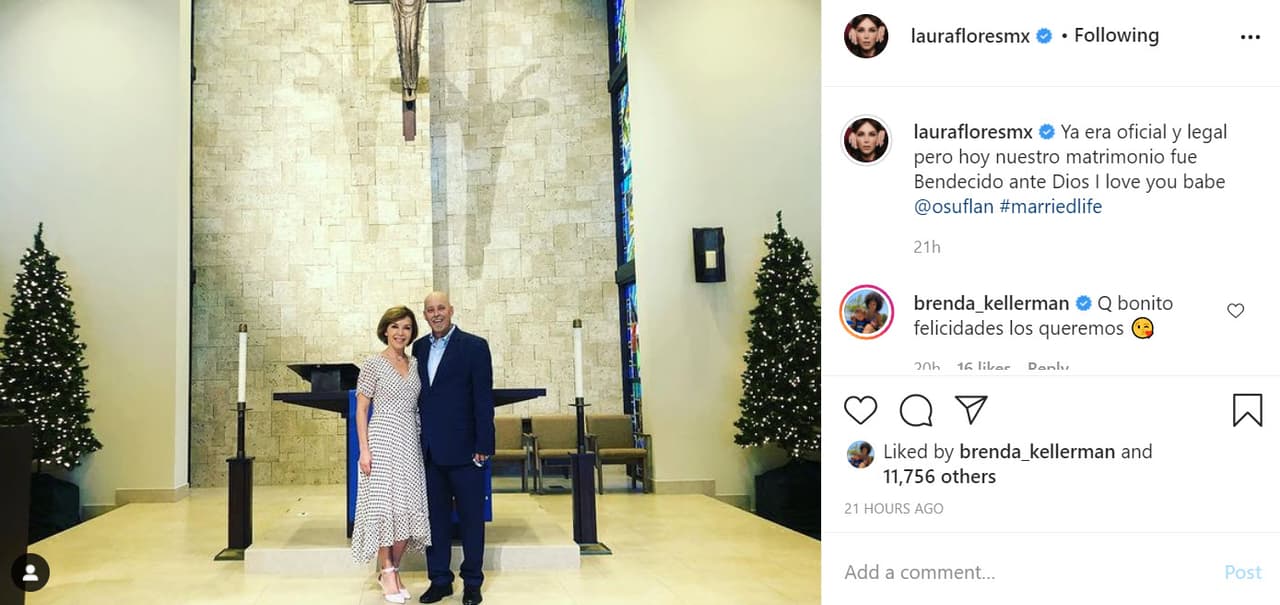This screenshot has width=1280, height=605.
Task: Click the tagged-people icon on the photo
Action: (x=30, y=572)
